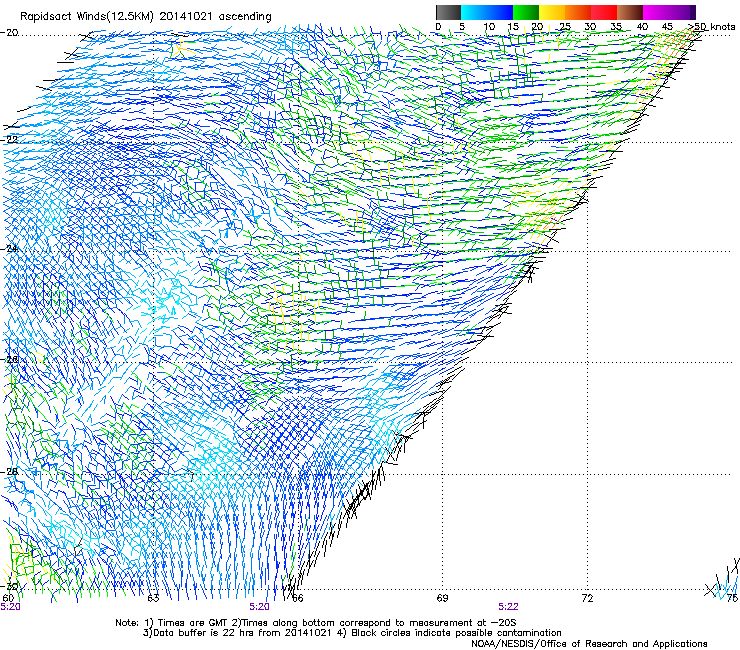The height and width of the screenshot is (650, 740).
Task: Select the yellow-orange 20-25 knots color band
Action: click(x=552, y=12)
